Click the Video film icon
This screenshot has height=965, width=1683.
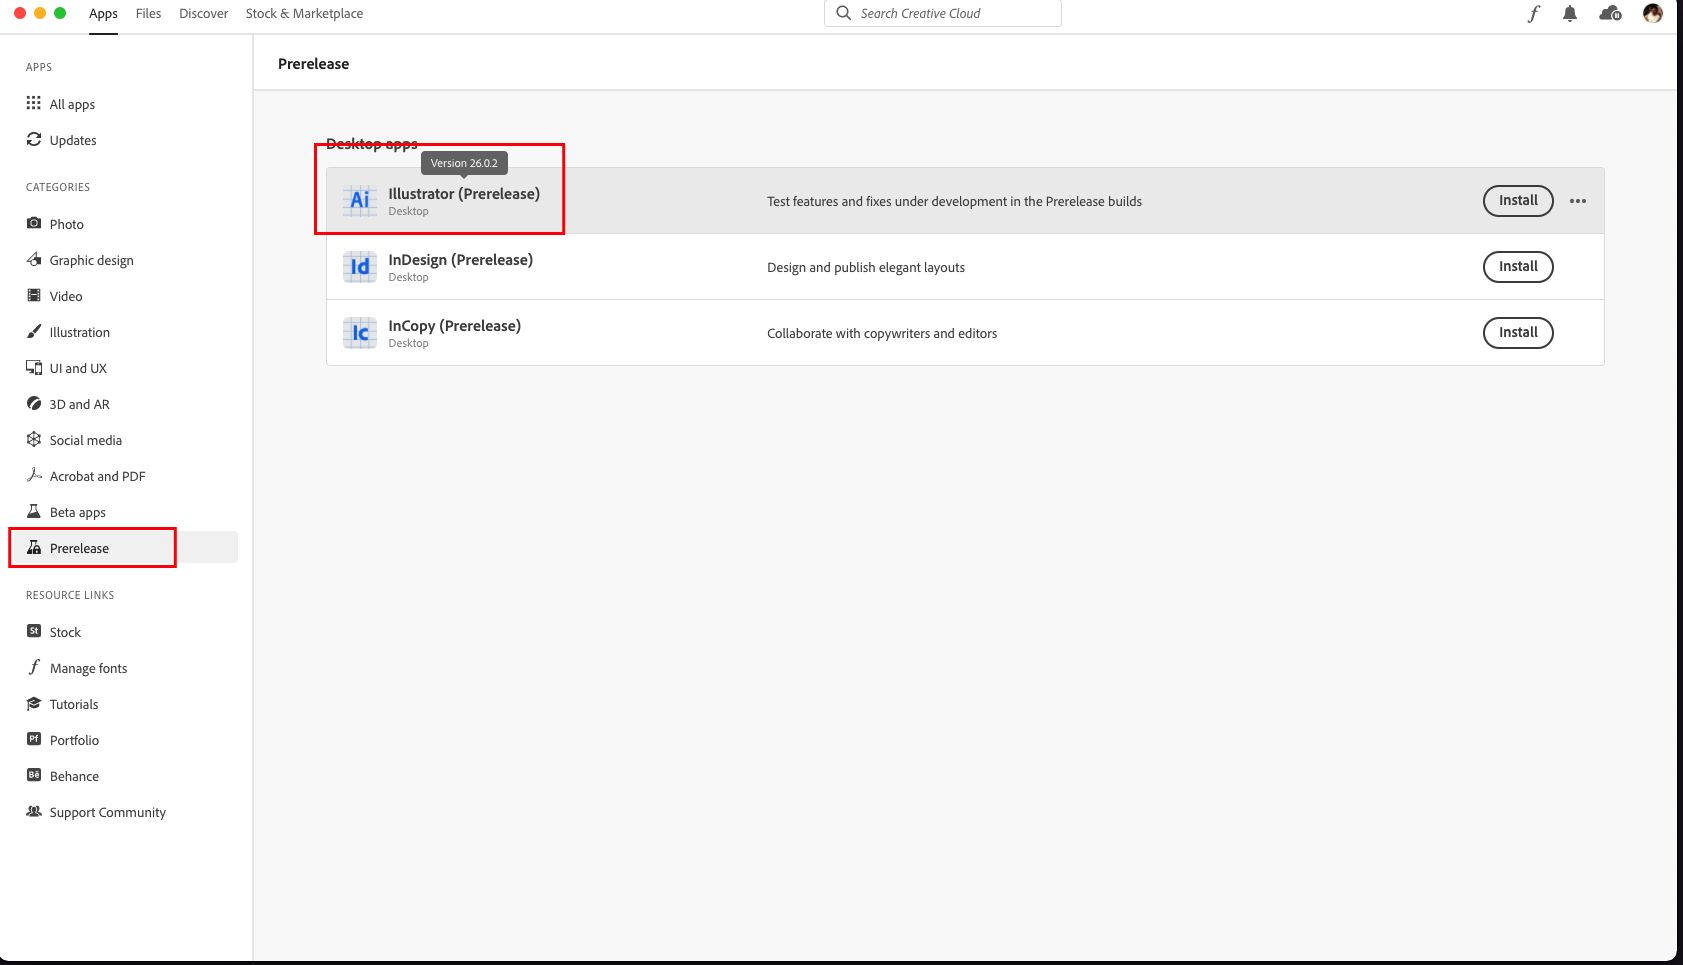tap(34, 295)
